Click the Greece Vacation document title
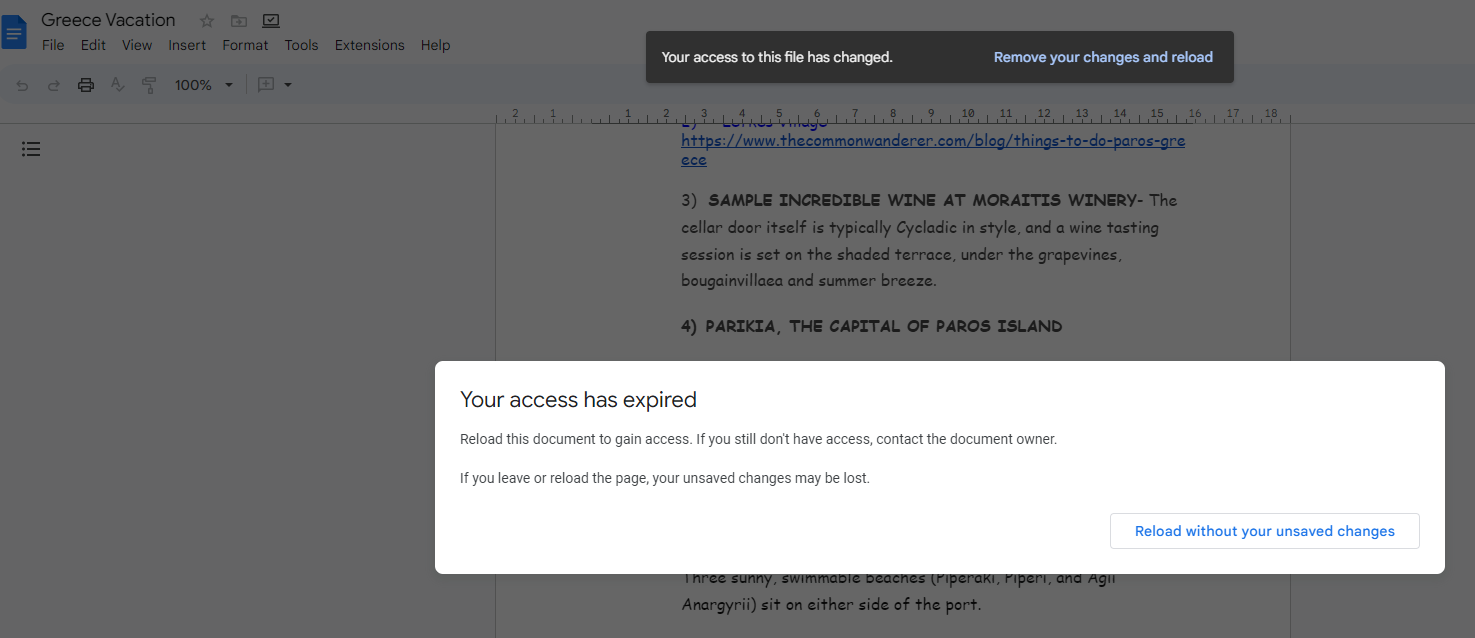The height and width of the screenshot is (638, 1475). tap(108, 20)
